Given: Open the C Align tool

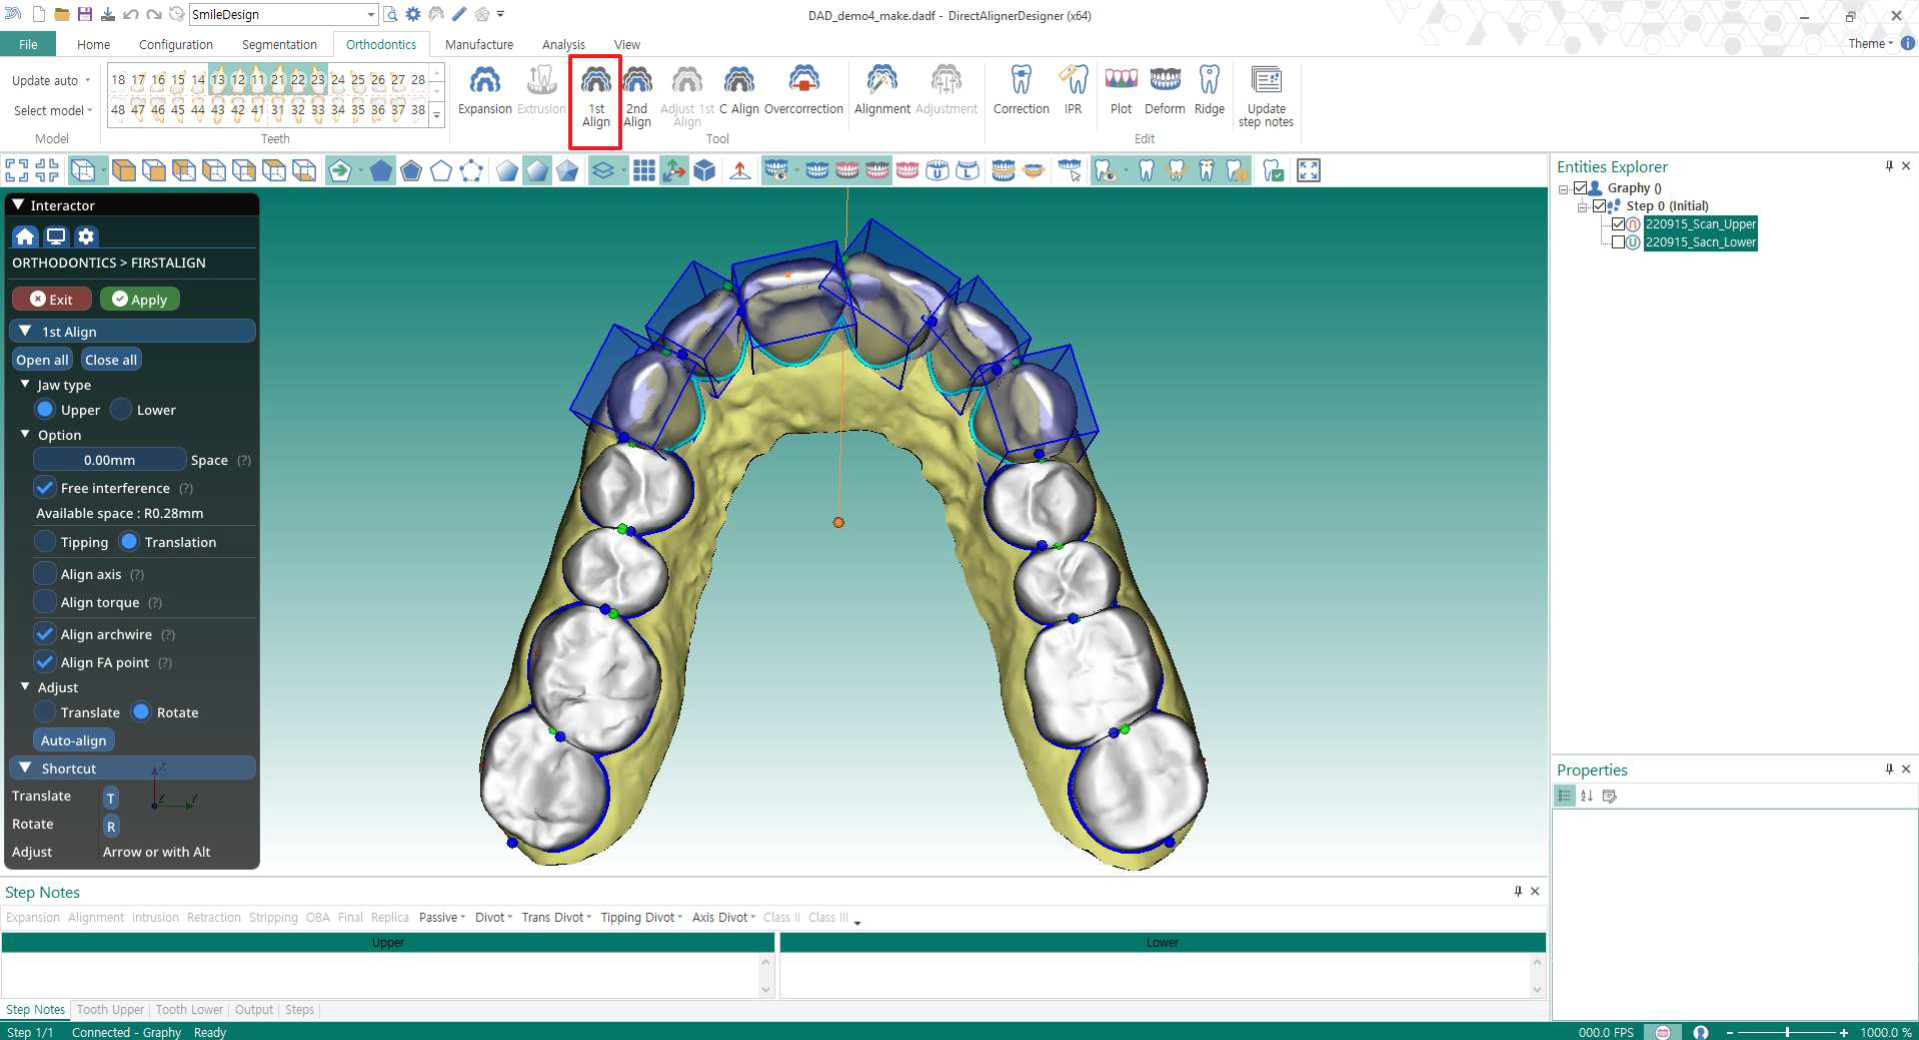Looking at the screenshot, I should tap(739, 81).
